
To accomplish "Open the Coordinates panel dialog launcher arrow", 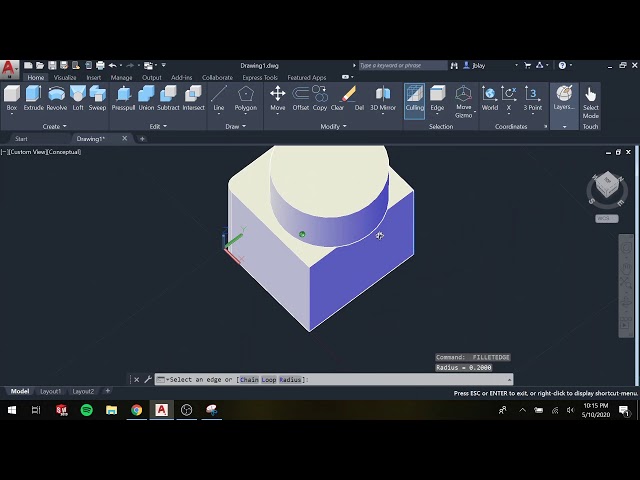I will tap(546, 127).
